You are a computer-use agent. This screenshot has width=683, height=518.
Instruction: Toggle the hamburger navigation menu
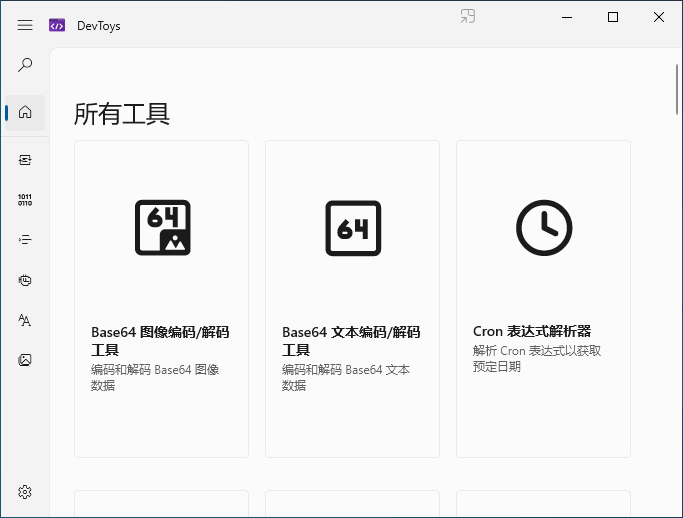click(x=25, y=25)
